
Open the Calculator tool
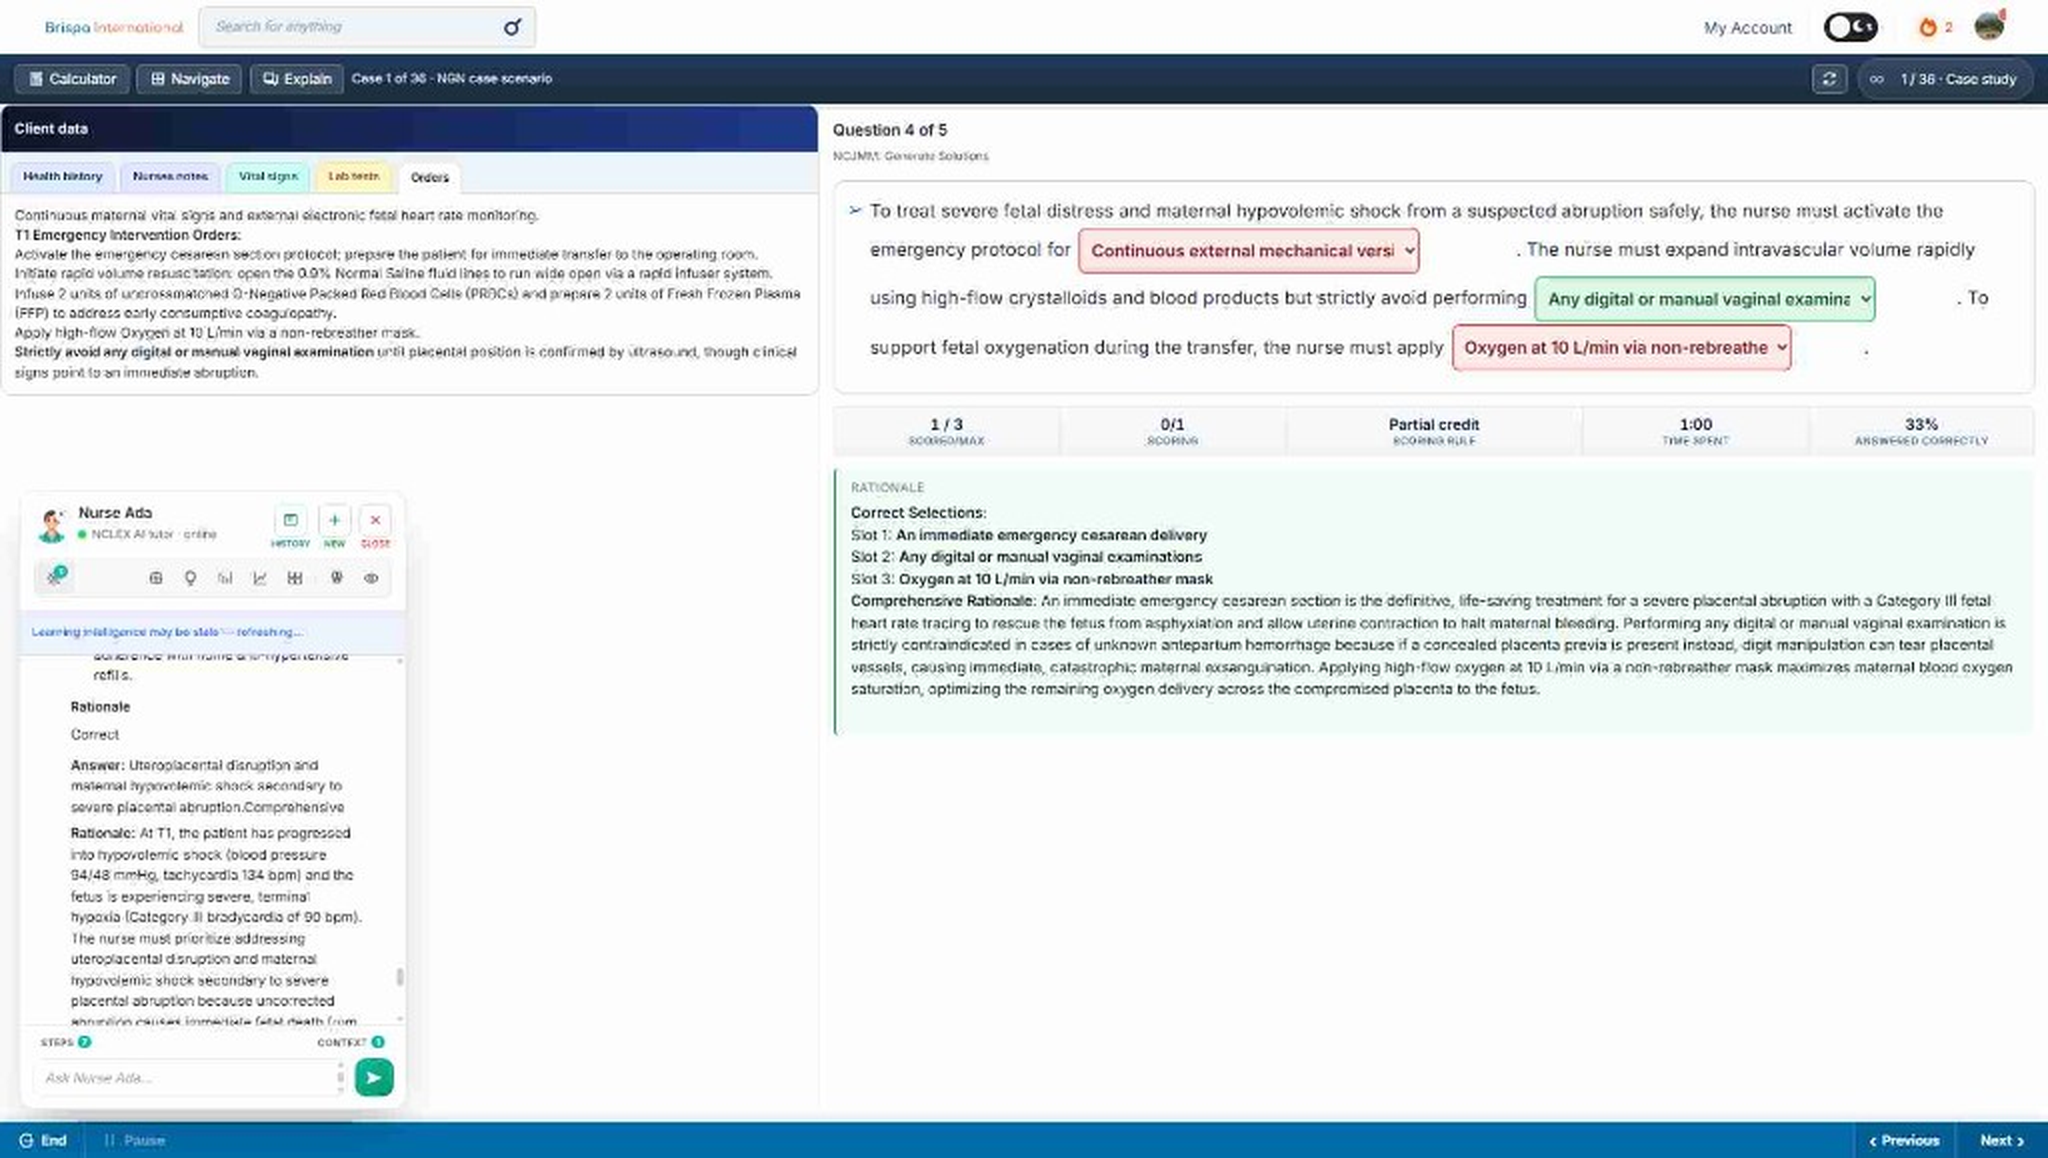tap(72, 79)
